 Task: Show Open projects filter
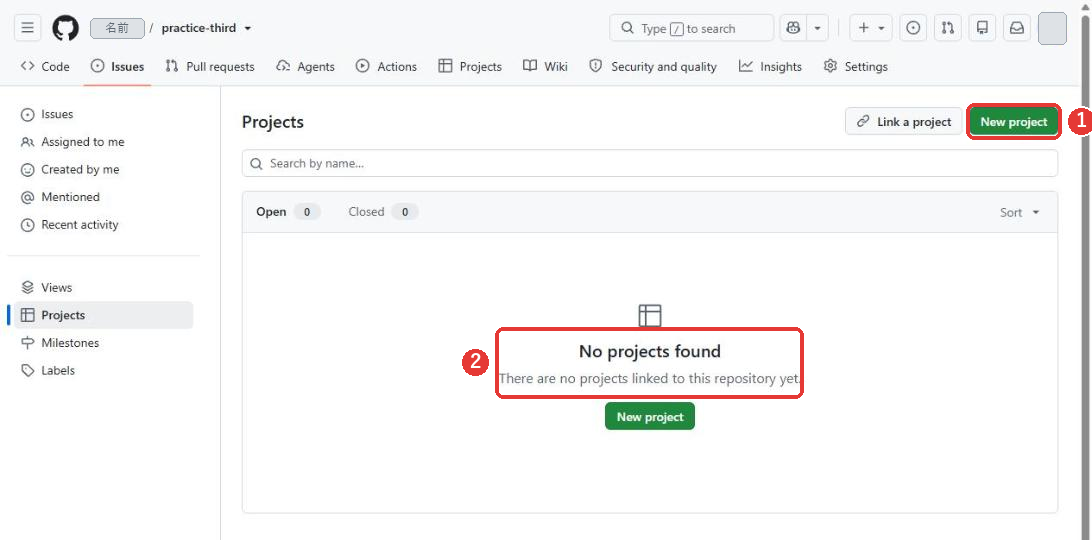pyautogui.click(x=288, y=212)
